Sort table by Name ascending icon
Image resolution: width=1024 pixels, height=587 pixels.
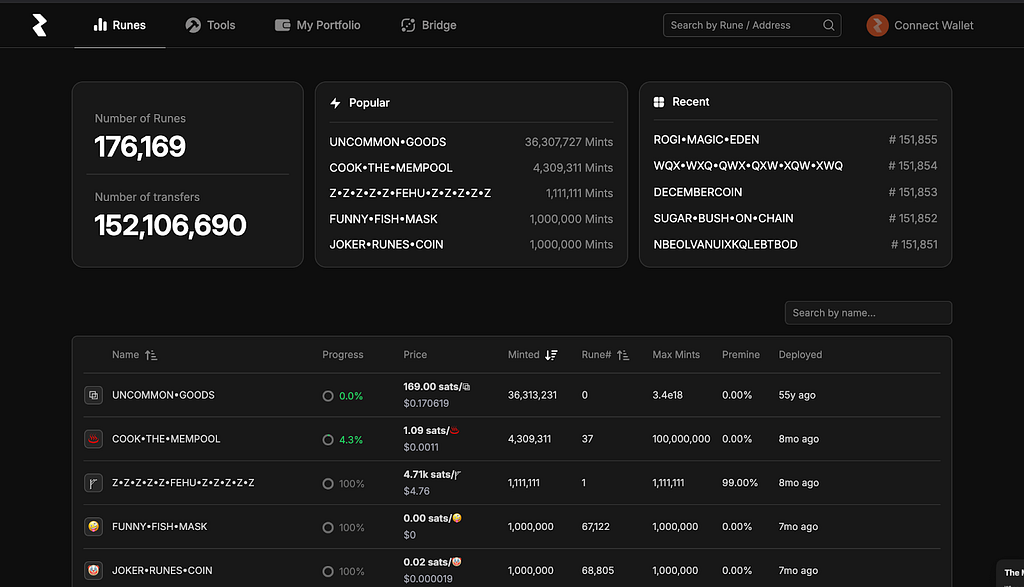tap(151, 355)
